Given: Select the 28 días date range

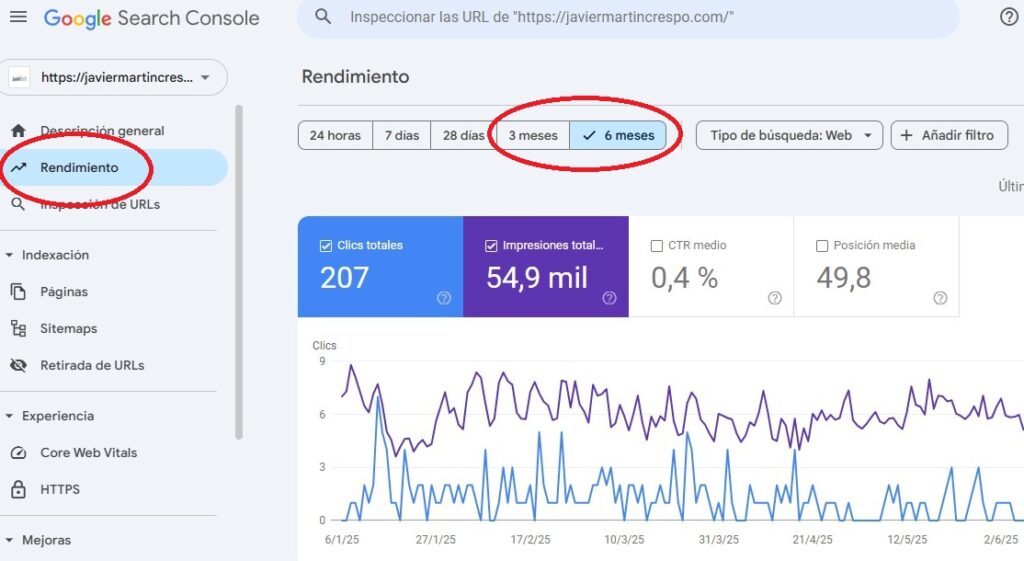Looking at the screenshot, I should coord(464,135).
